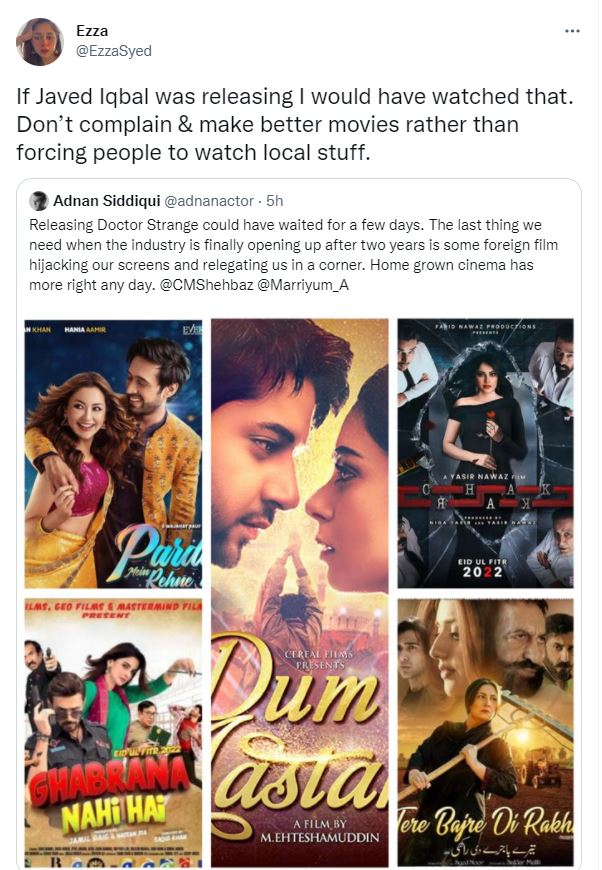
Task: Click 'A Film by M.Ehteshamuddin' credit
Action: coord(320,831)
